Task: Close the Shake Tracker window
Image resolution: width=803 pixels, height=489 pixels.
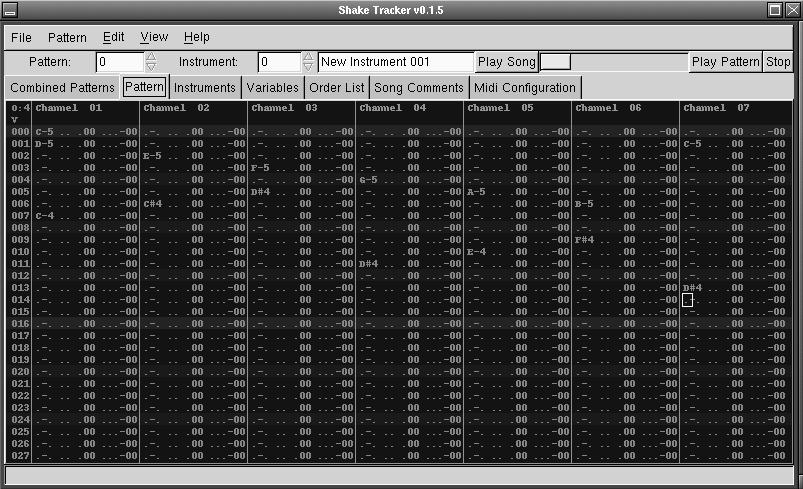Action: coord(793,10)
